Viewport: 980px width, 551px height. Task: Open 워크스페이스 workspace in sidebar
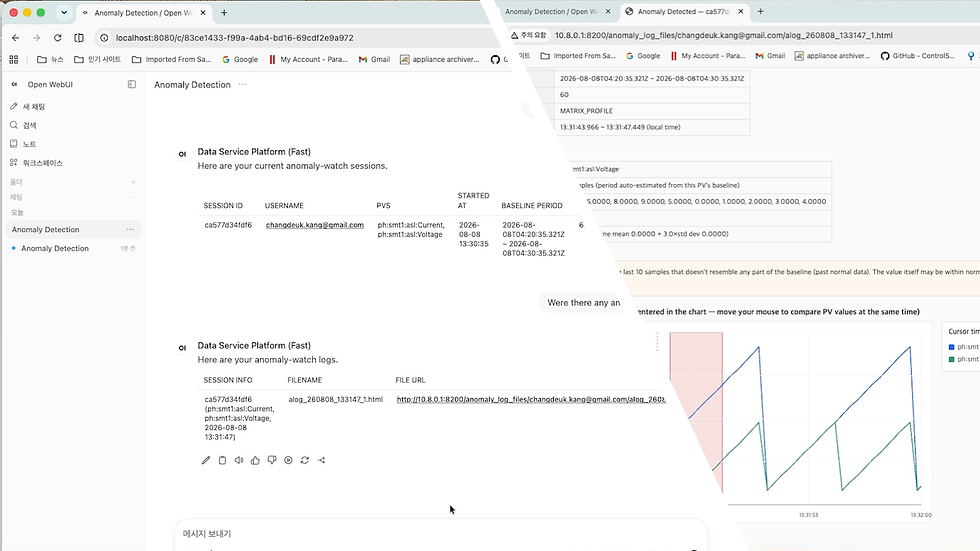point(36,163)
